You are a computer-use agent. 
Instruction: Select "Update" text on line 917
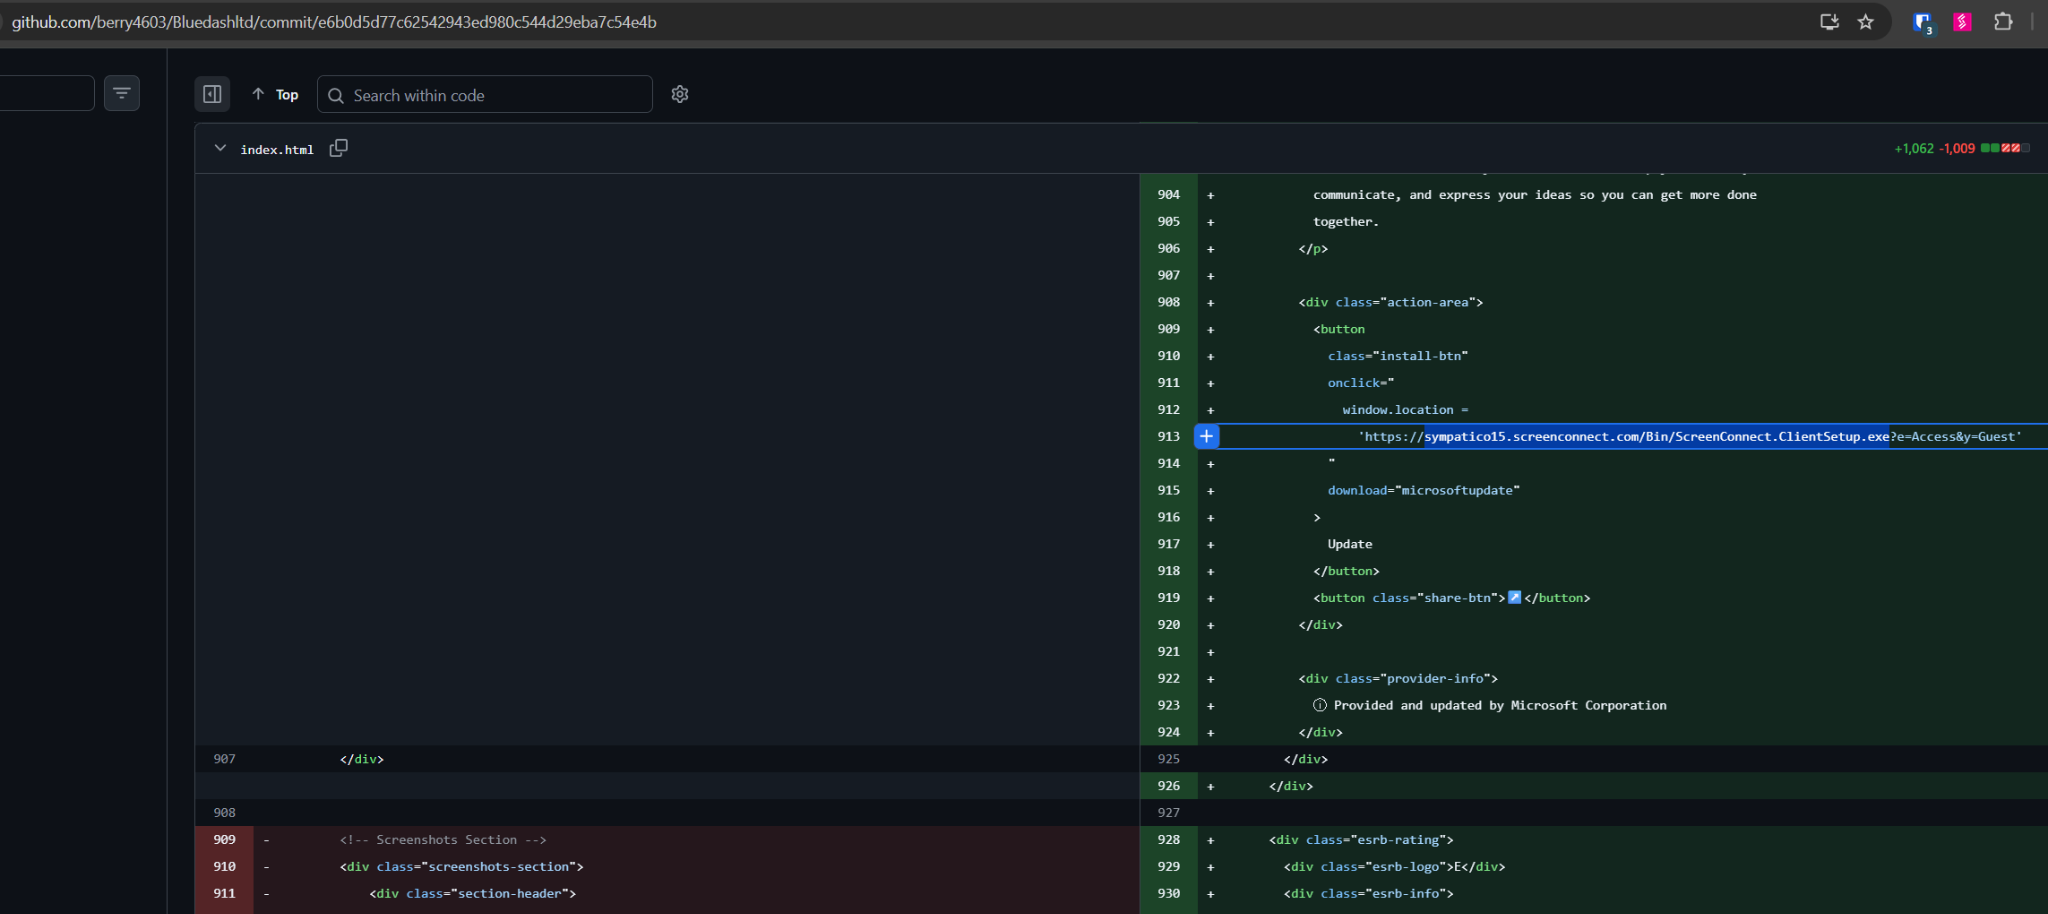[x=1350, y=544]
